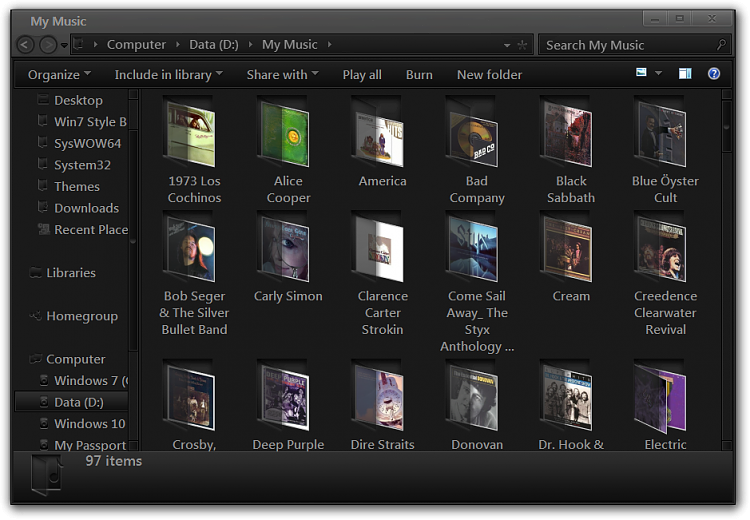Click the file list vertical scrollbar thumb

727,127
